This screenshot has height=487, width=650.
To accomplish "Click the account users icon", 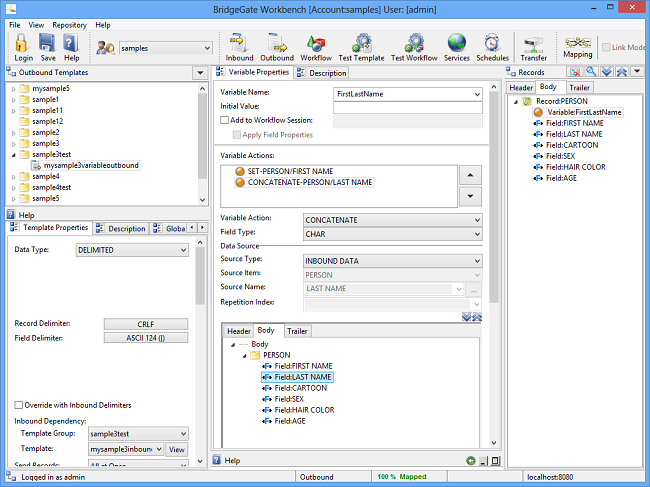I will click(105, 48).
